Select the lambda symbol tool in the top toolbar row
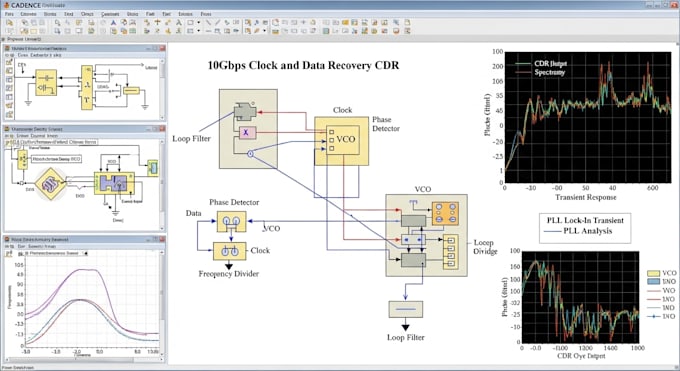The height and width of the screenshot is (371, 680). click(178, 23)
